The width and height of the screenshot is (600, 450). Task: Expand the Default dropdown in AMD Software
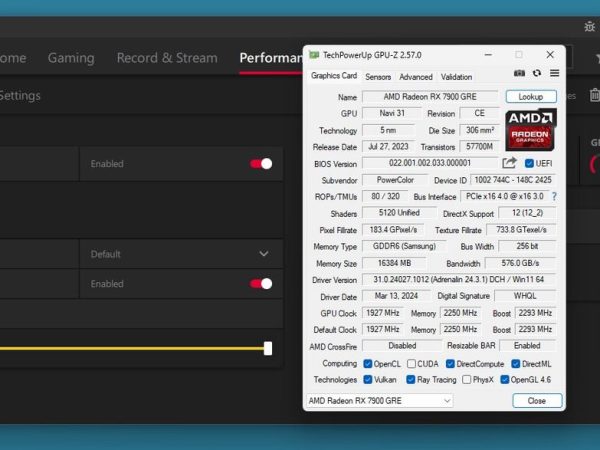pos(264,254)
